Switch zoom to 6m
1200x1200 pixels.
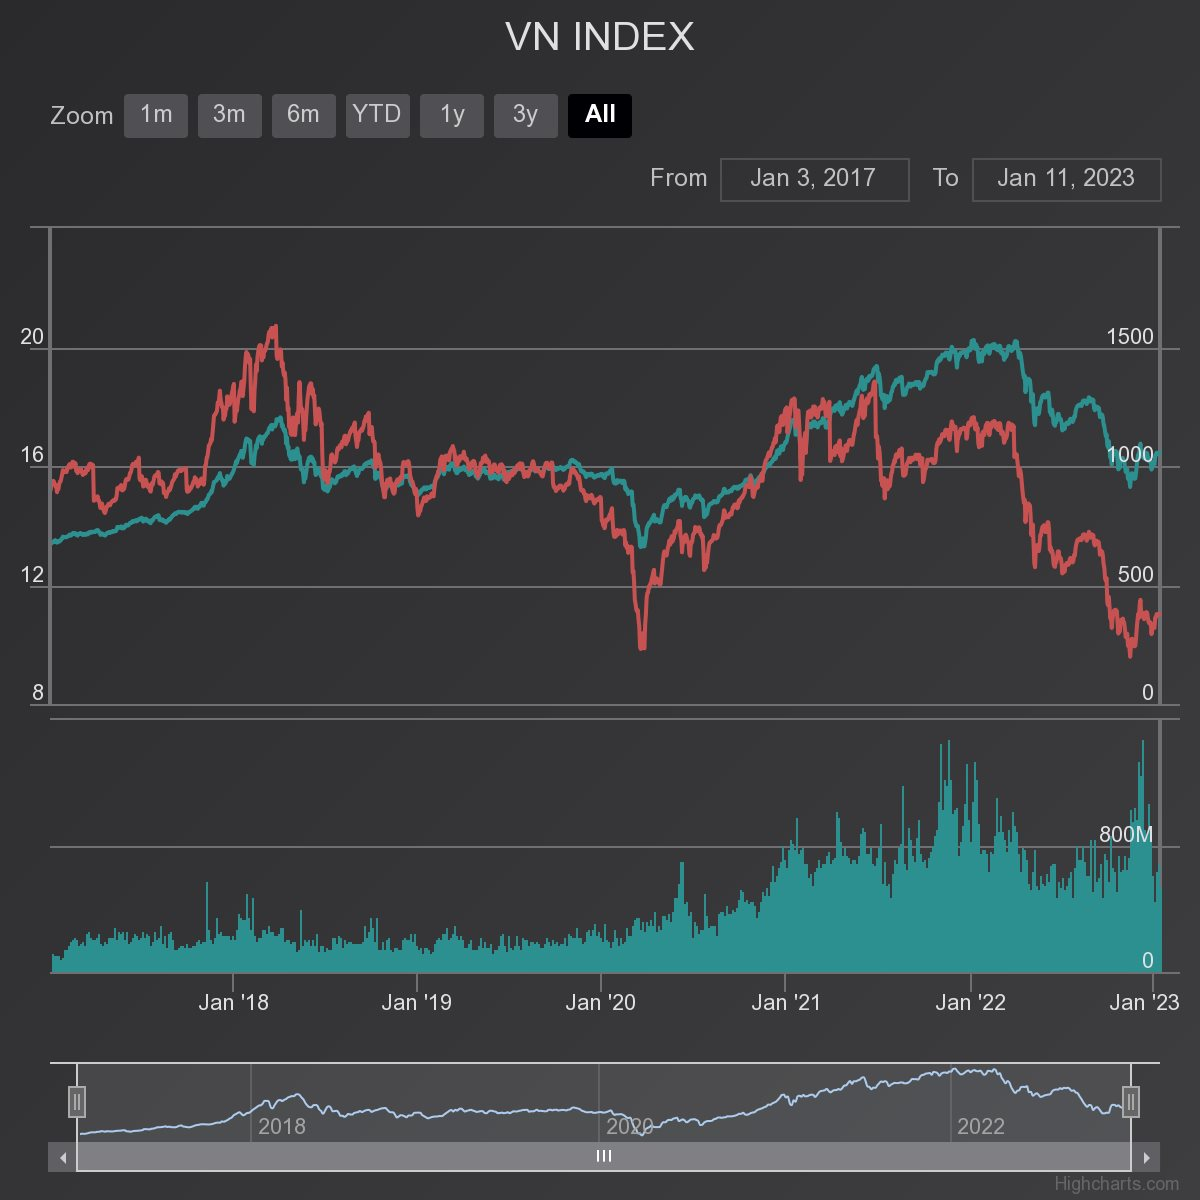[303, 115]
